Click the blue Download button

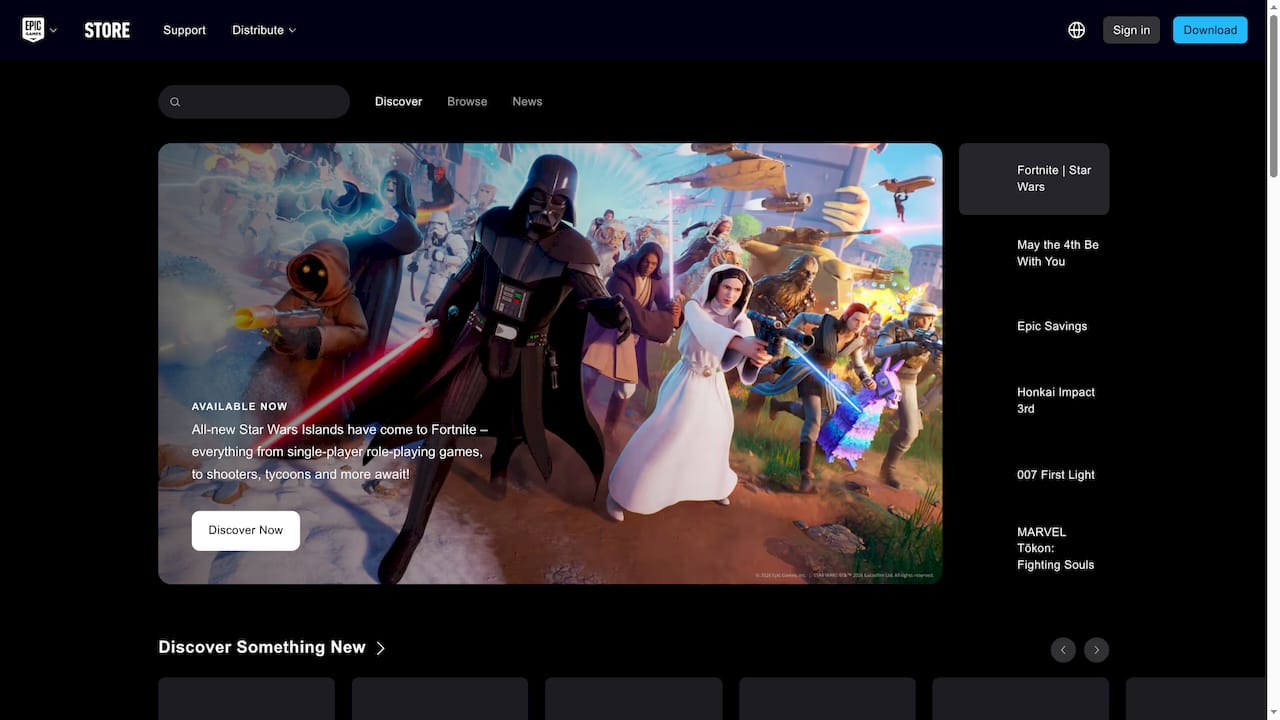point(1210,30)
